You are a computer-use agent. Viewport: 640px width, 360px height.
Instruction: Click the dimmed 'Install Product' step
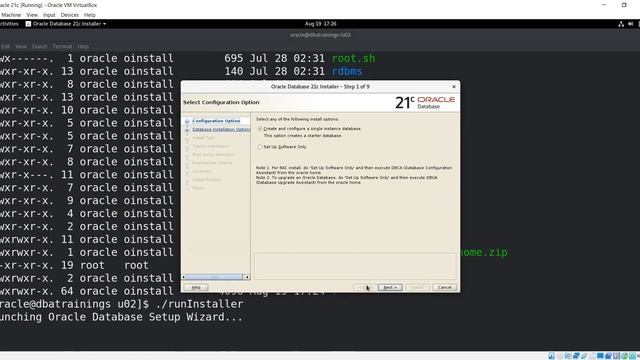pos(206,180)
